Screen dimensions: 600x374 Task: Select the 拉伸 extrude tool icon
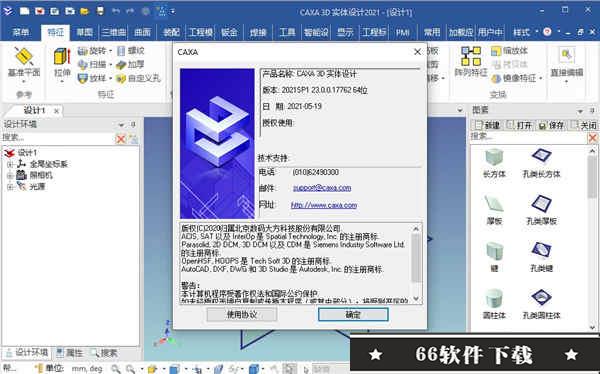(x=62, y=57)
